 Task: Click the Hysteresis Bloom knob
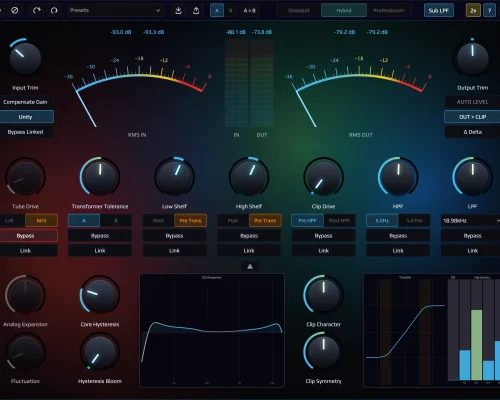click(100, 352)
